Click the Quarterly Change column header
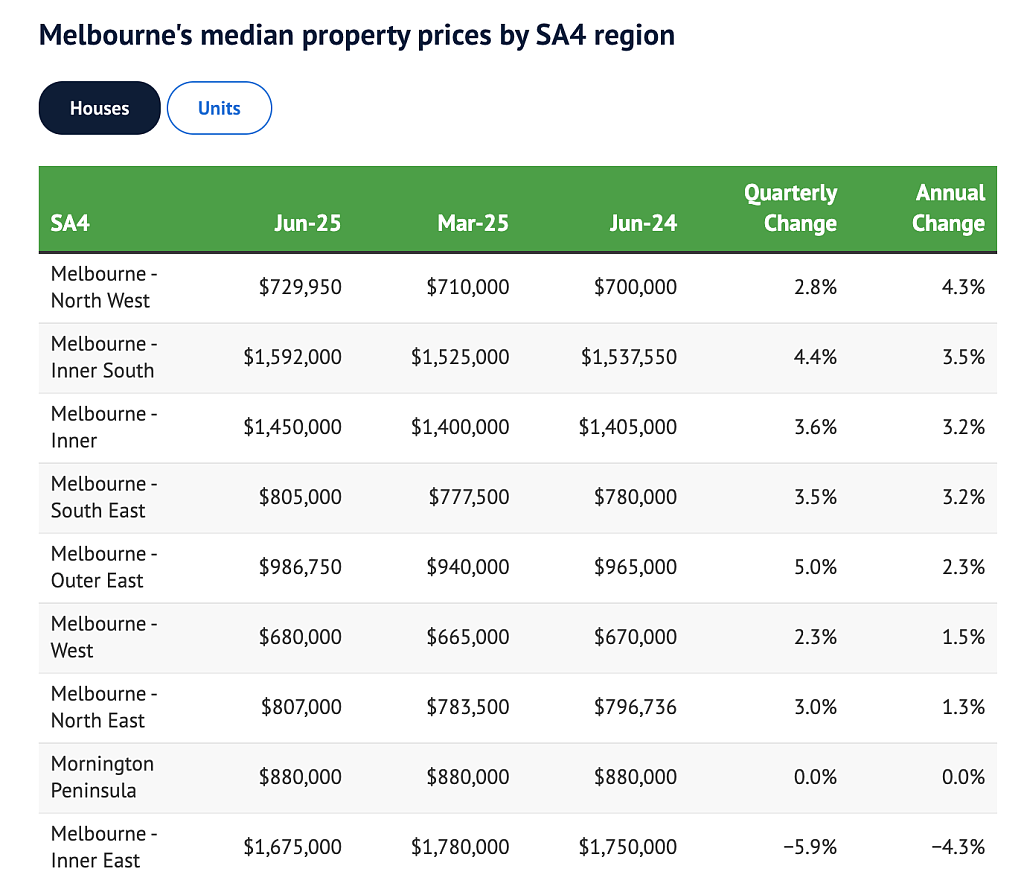The height and width of the screenshot is (895, 1024). tap(790, 208)
